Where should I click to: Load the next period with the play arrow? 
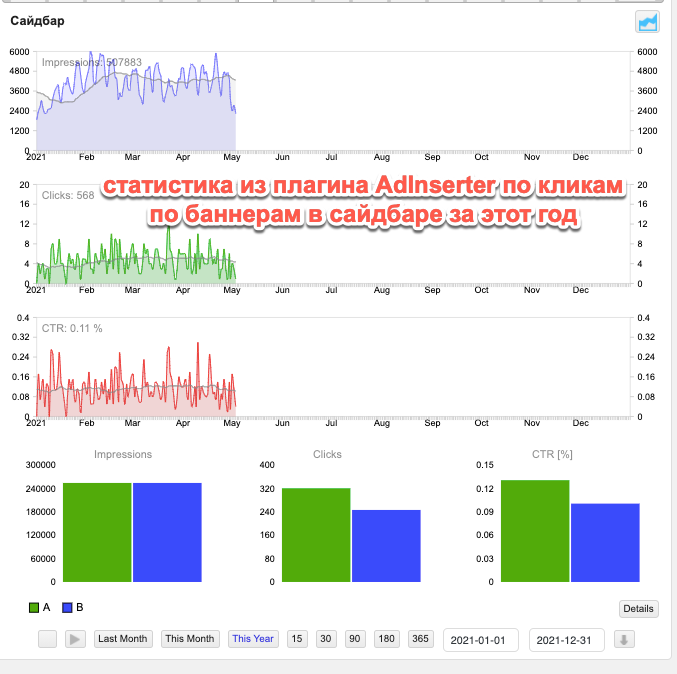pyautogui.click(x=75, y=639)
